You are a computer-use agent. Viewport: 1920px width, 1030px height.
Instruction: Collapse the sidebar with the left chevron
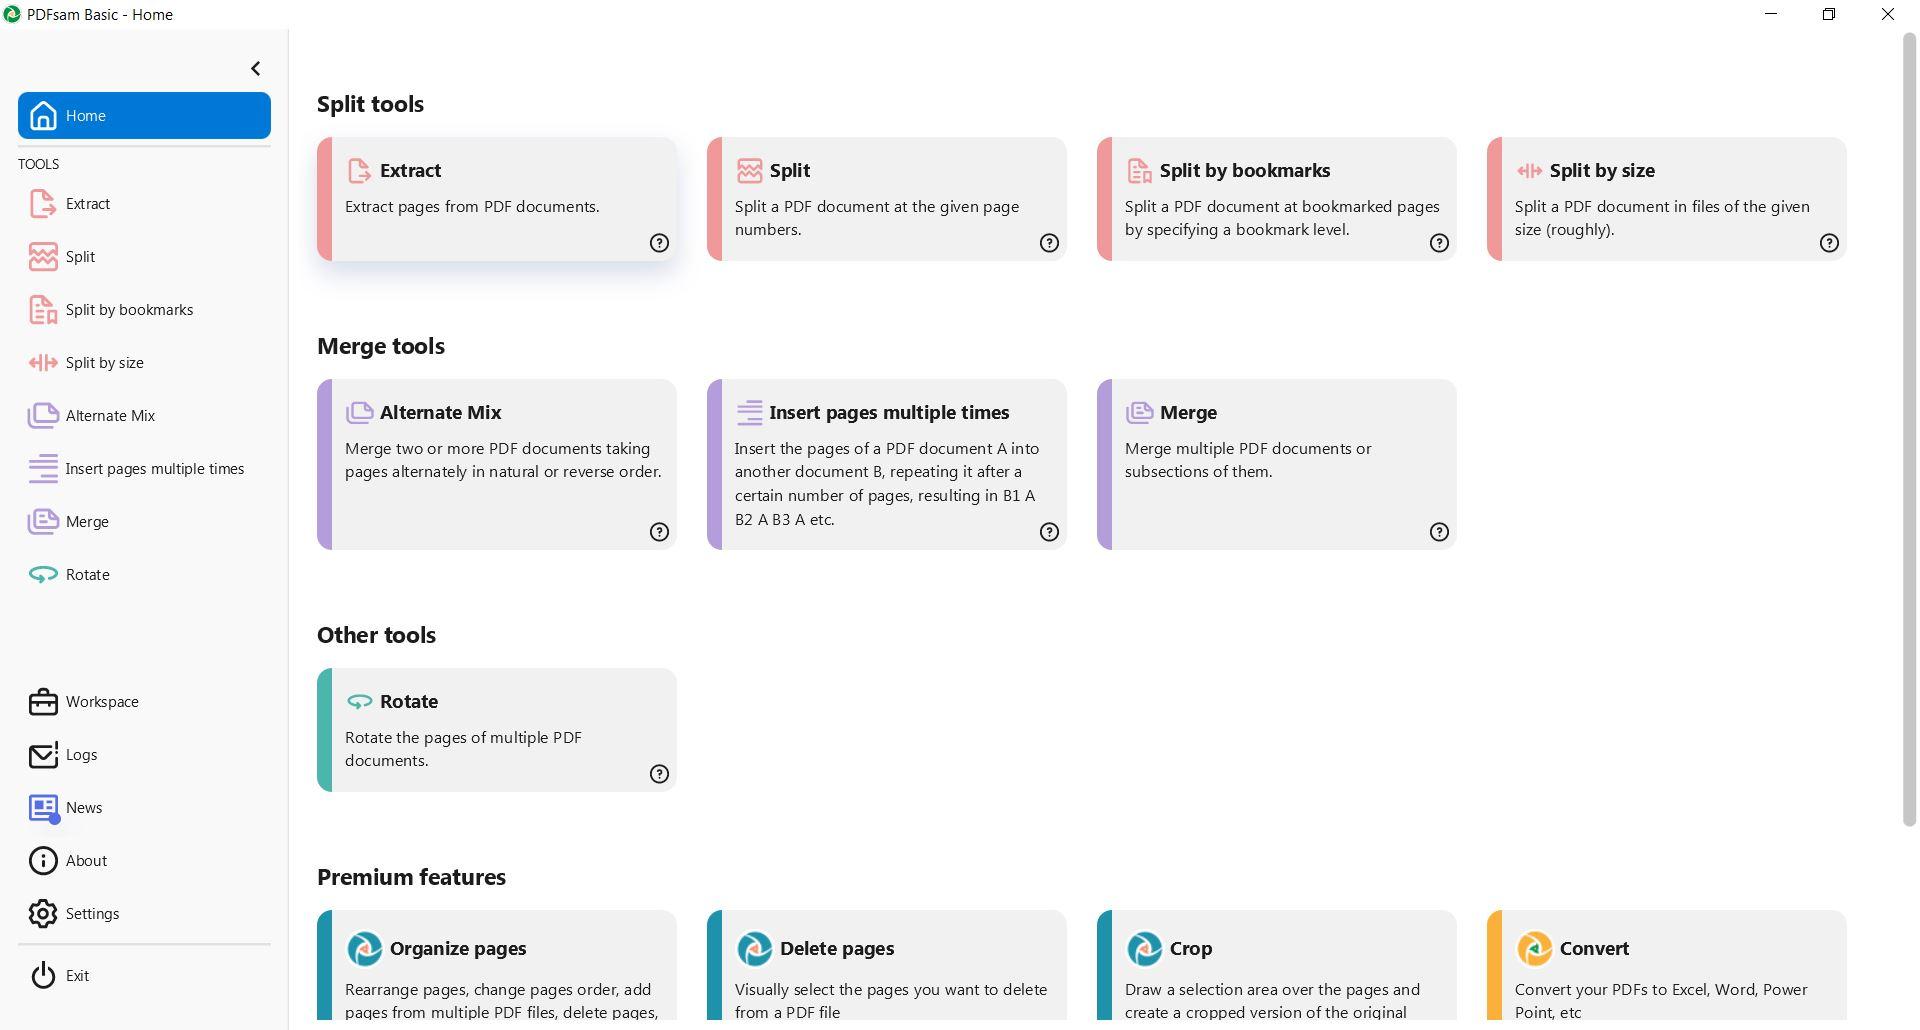tap(255, 68)
